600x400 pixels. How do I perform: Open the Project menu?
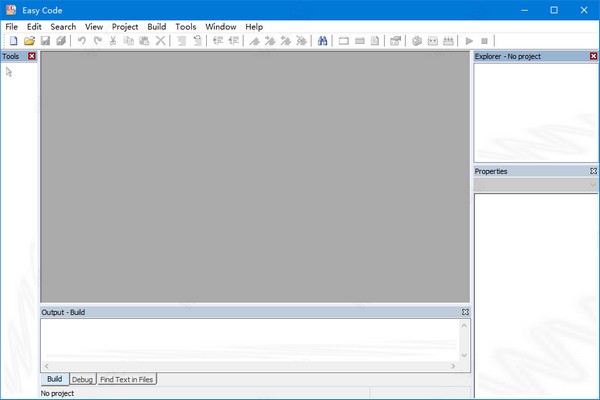point(125,26)
